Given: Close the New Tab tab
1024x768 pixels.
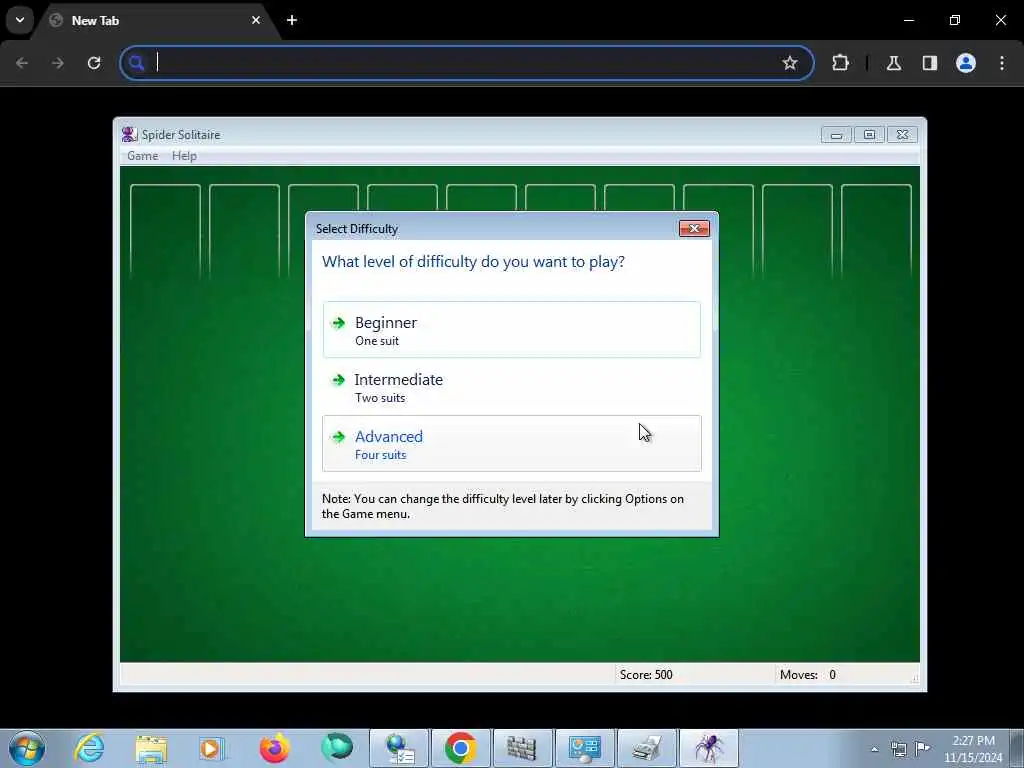Looking at the screenshot, I should coord(256,20).
